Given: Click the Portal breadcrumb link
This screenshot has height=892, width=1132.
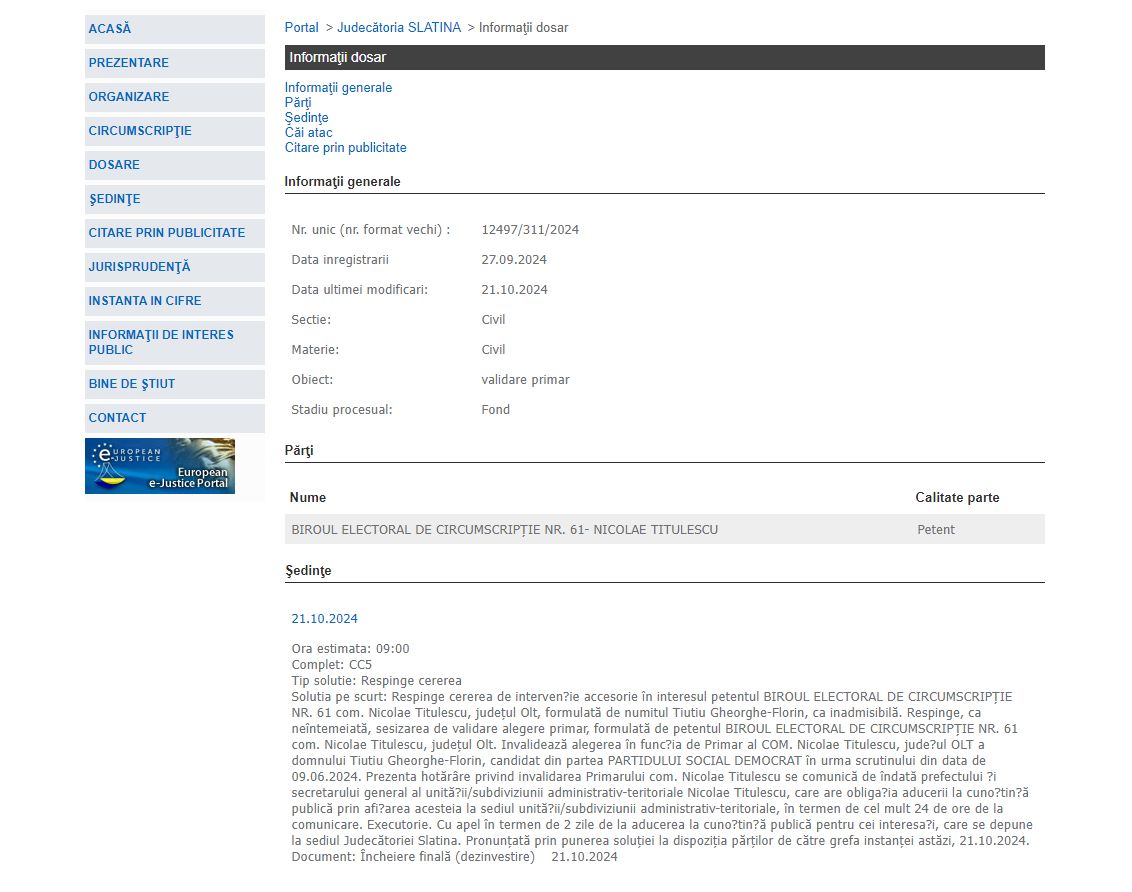Looking at the screenshot, I should pyautogui.click(x=302, y=28).
